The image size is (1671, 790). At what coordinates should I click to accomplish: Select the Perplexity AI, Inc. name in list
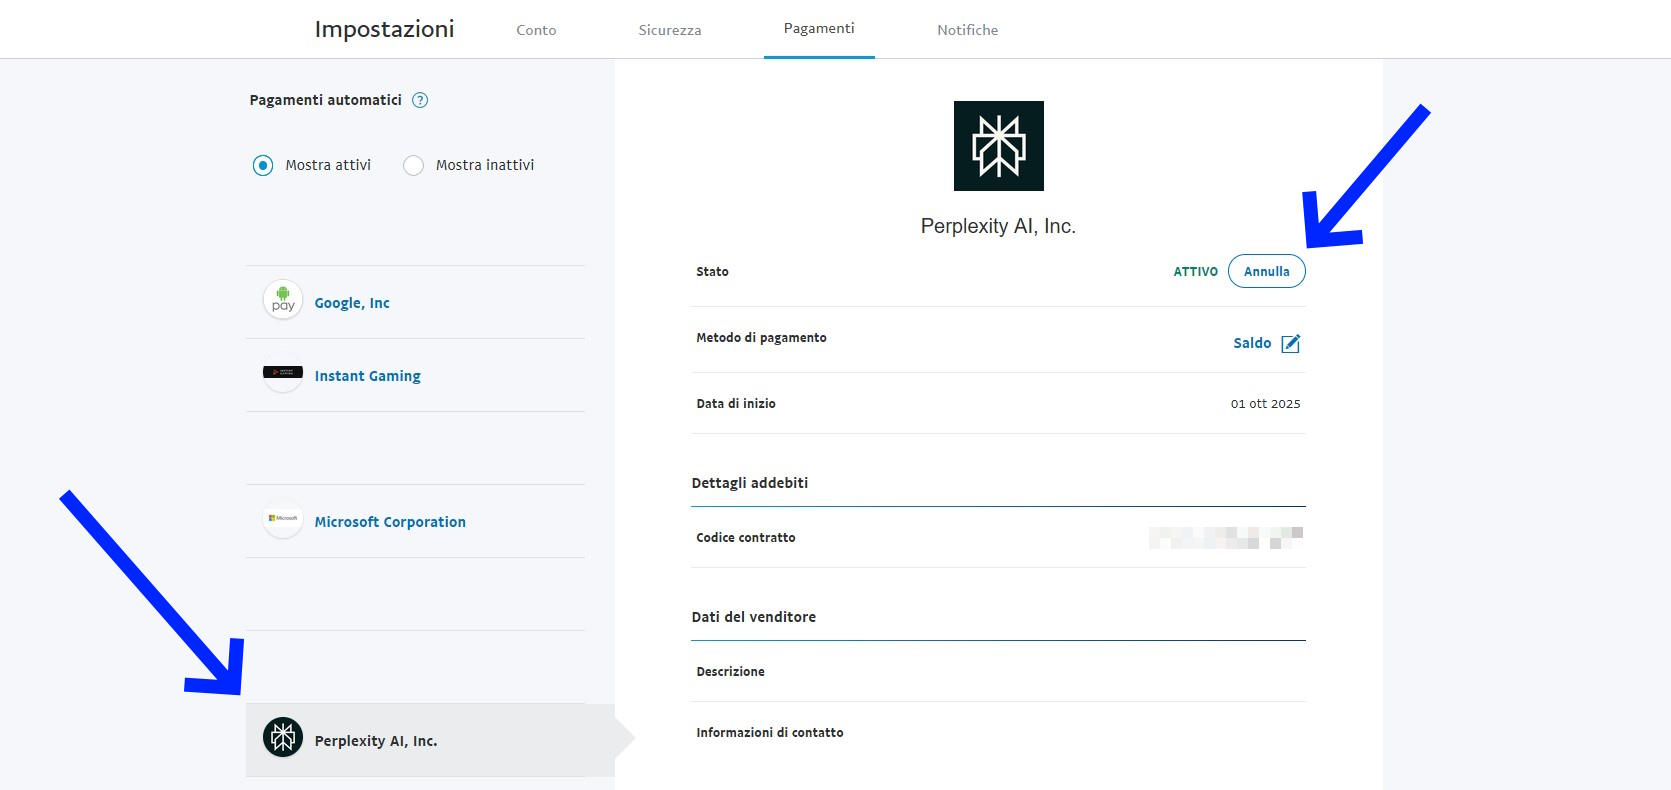[376, 741]
